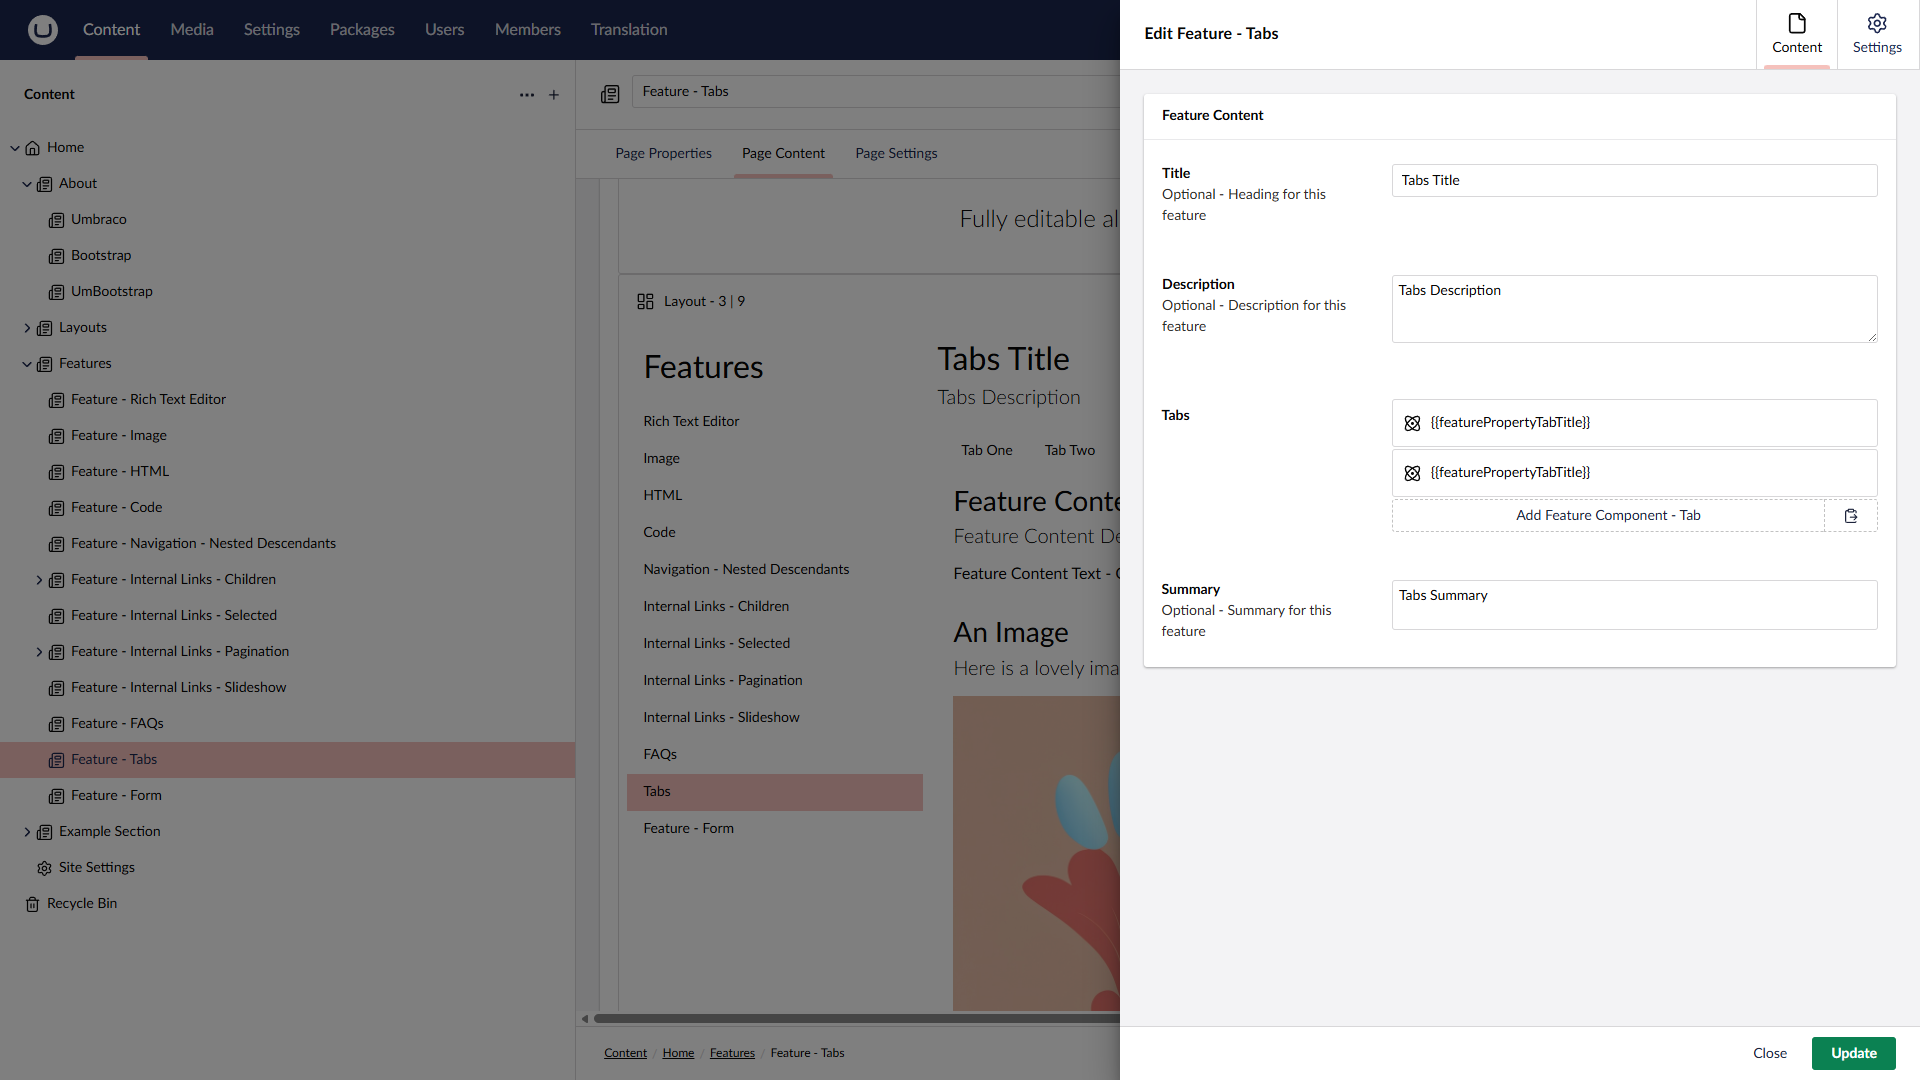This screenshot has height=1080, width=1920.
Task: Click the Tabs Title input field
Action: (x=1633, y=181)
